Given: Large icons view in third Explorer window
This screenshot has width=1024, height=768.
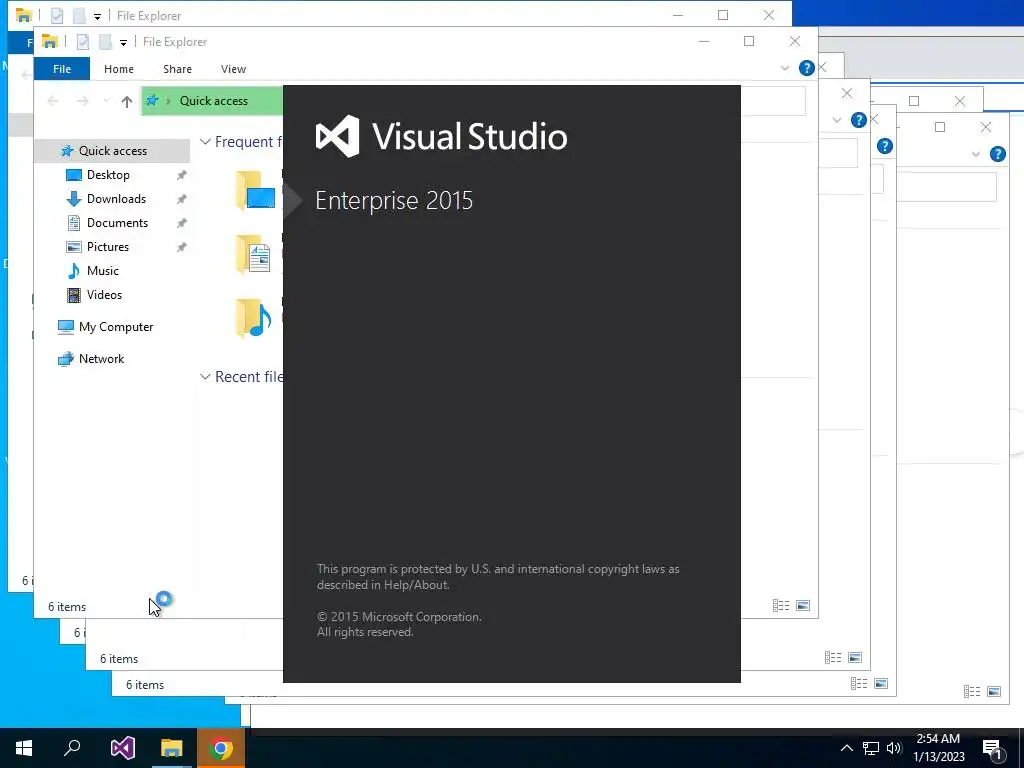Looking at the screenshot, I should pyautogui.click(x=881, y=684).
